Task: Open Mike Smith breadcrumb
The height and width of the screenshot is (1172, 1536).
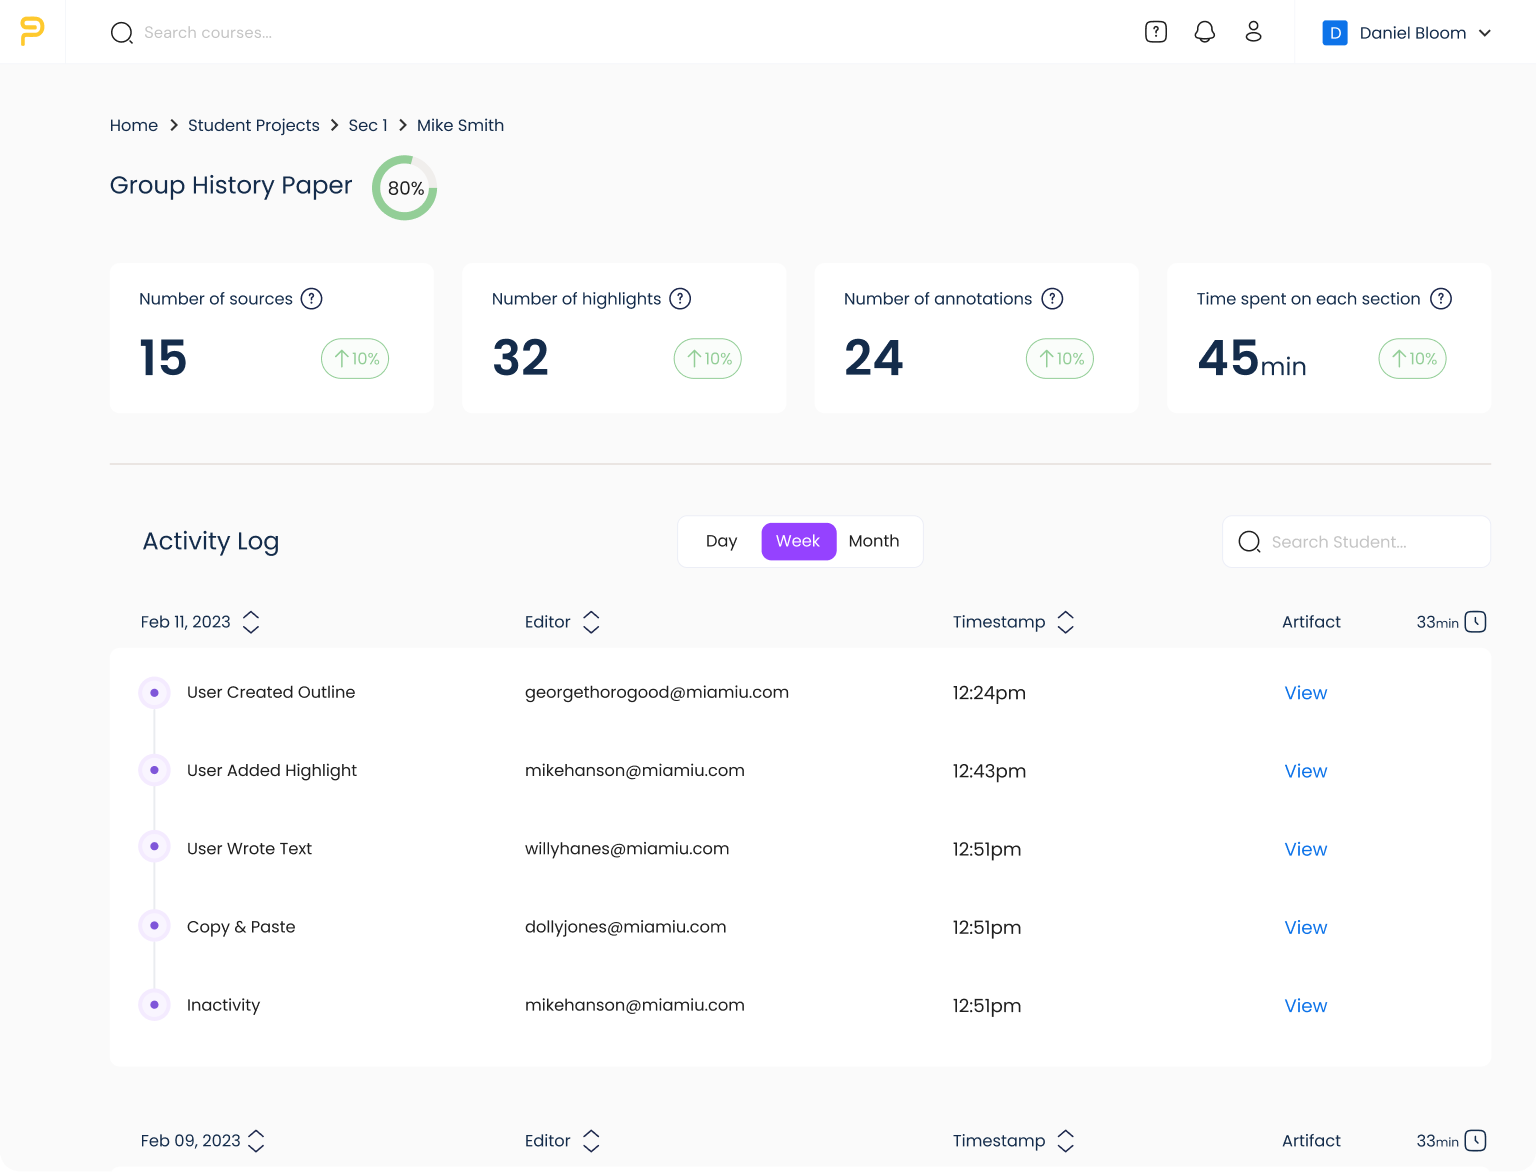Action: tap(460, 125)
